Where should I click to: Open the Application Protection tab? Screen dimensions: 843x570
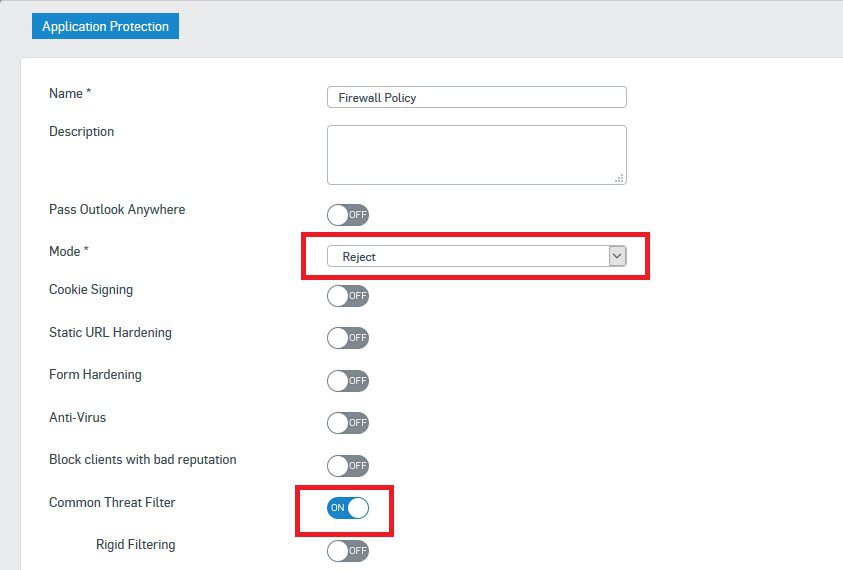tap(105, 26)
